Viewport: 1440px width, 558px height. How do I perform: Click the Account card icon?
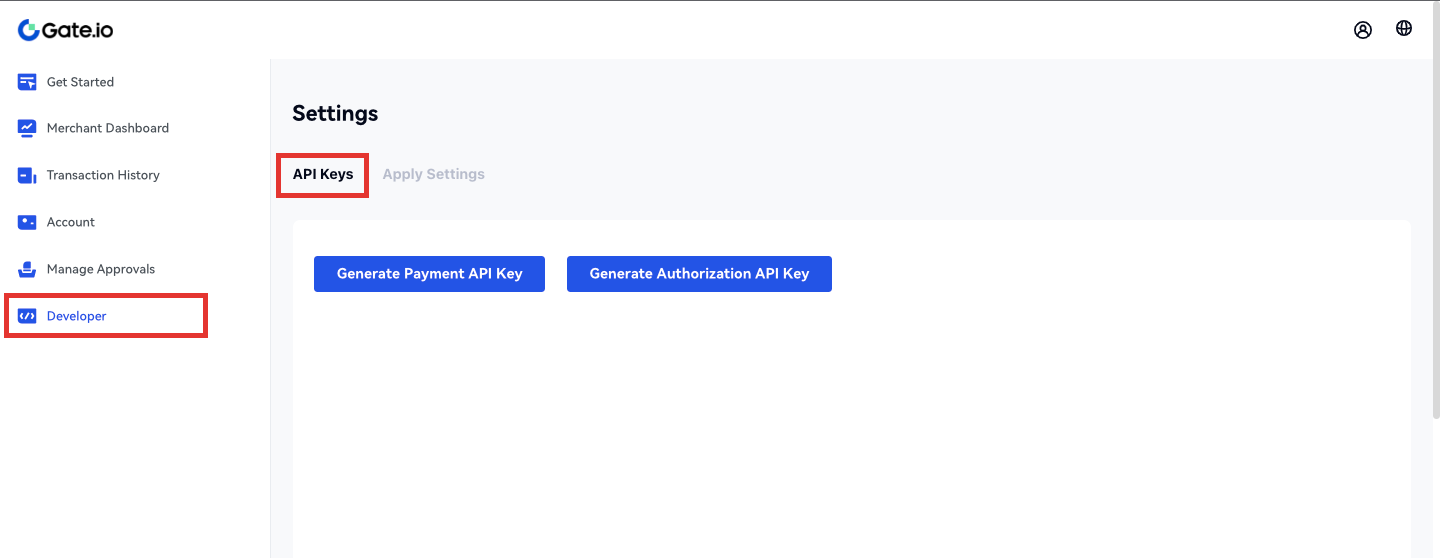click(27, 222)
